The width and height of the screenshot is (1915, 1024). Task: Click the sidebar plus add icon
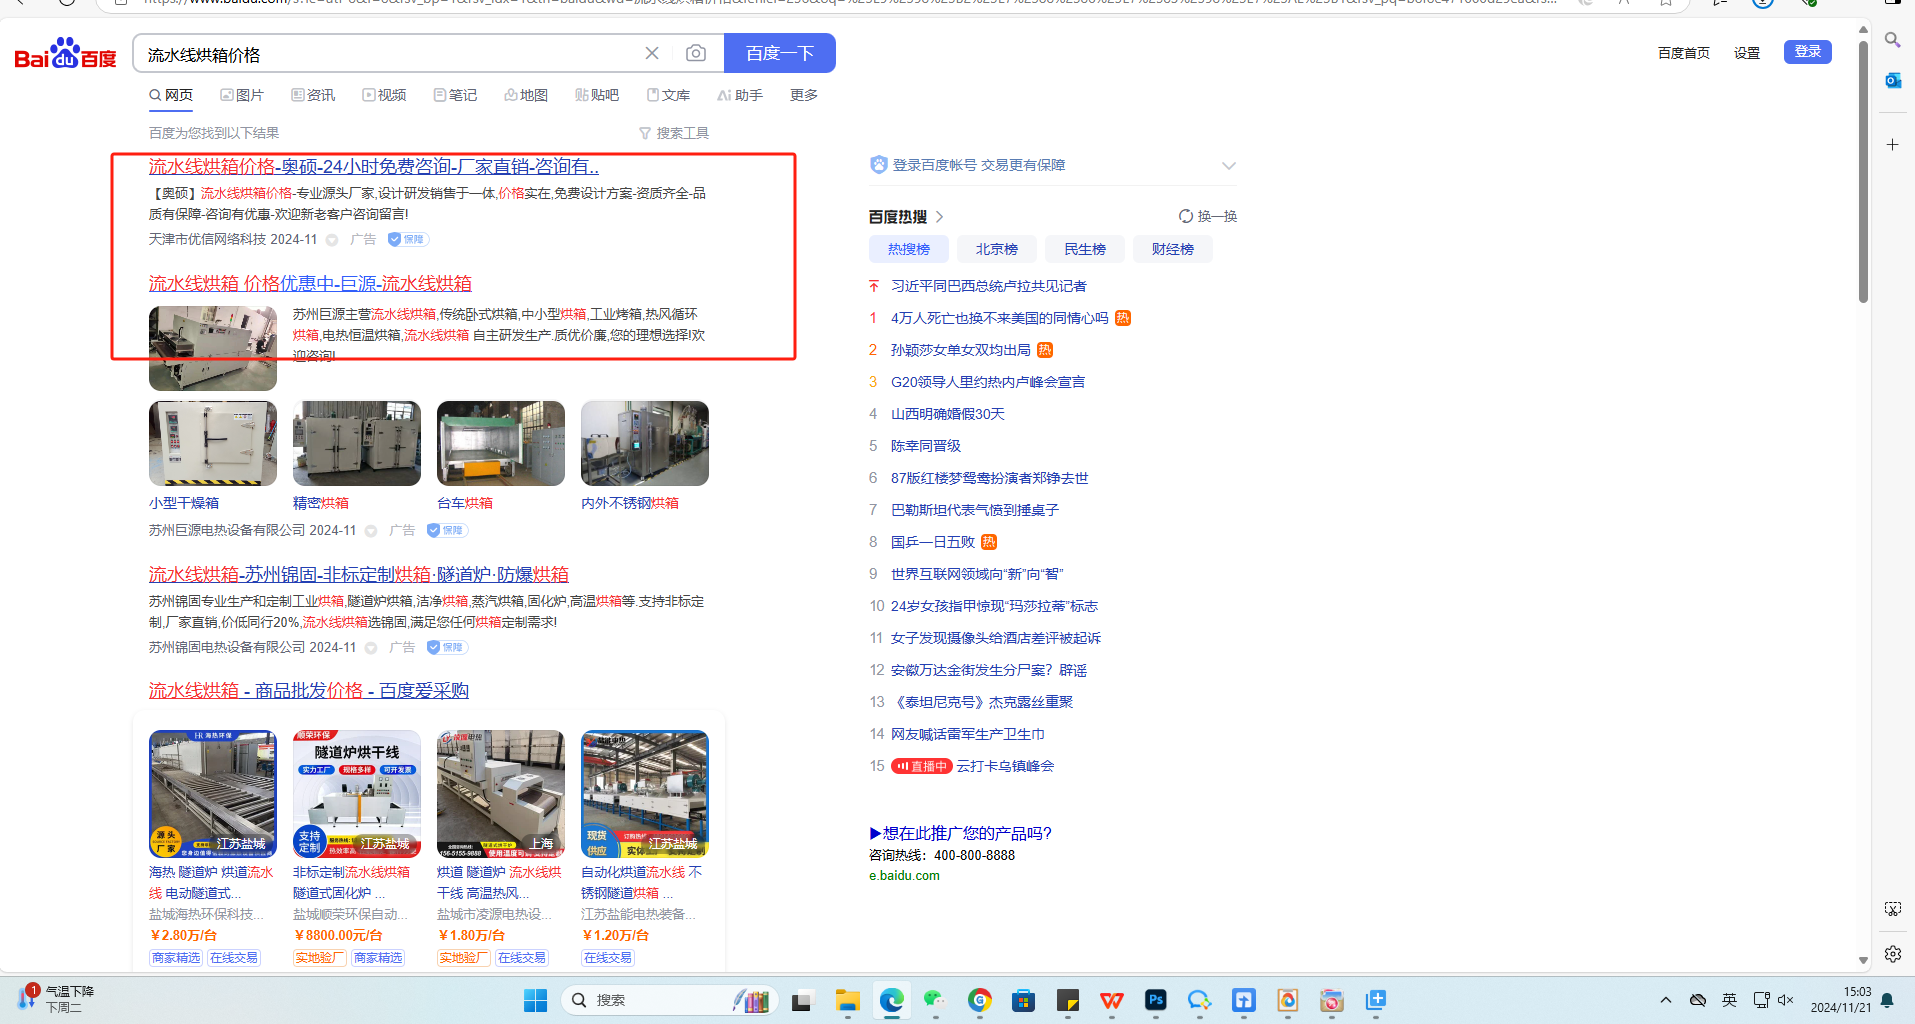pyautogui.click(x=1892, y=145)
